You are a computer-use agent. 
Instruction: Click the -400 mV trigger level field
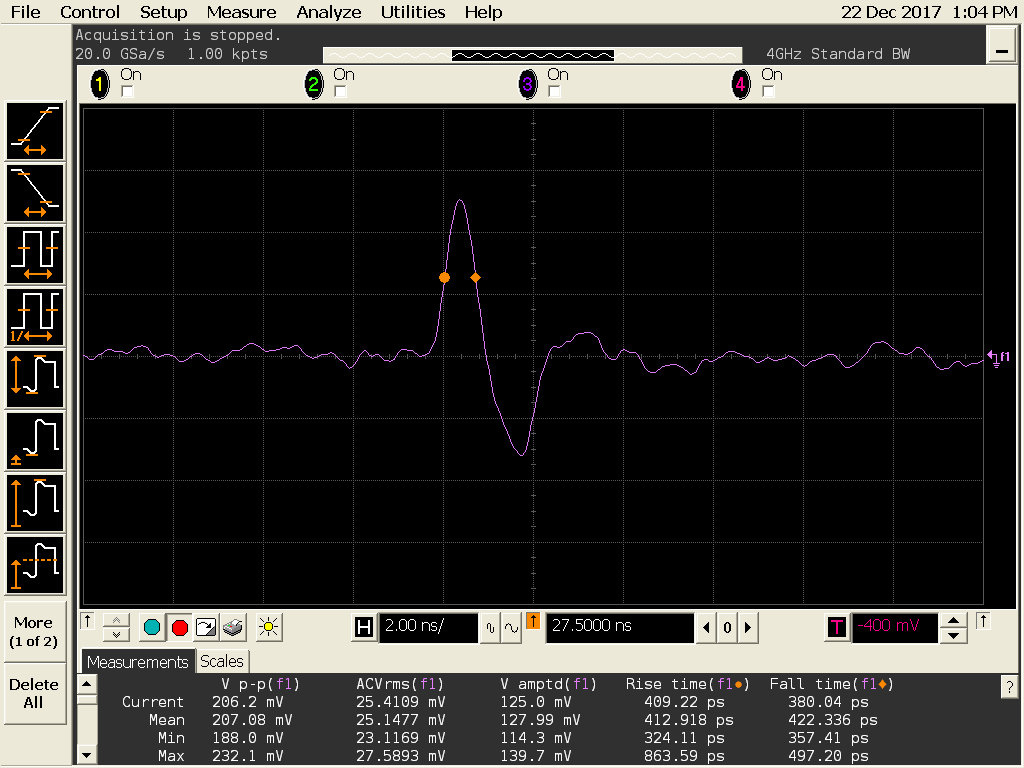pyautogui.click(x=895, y=628)
